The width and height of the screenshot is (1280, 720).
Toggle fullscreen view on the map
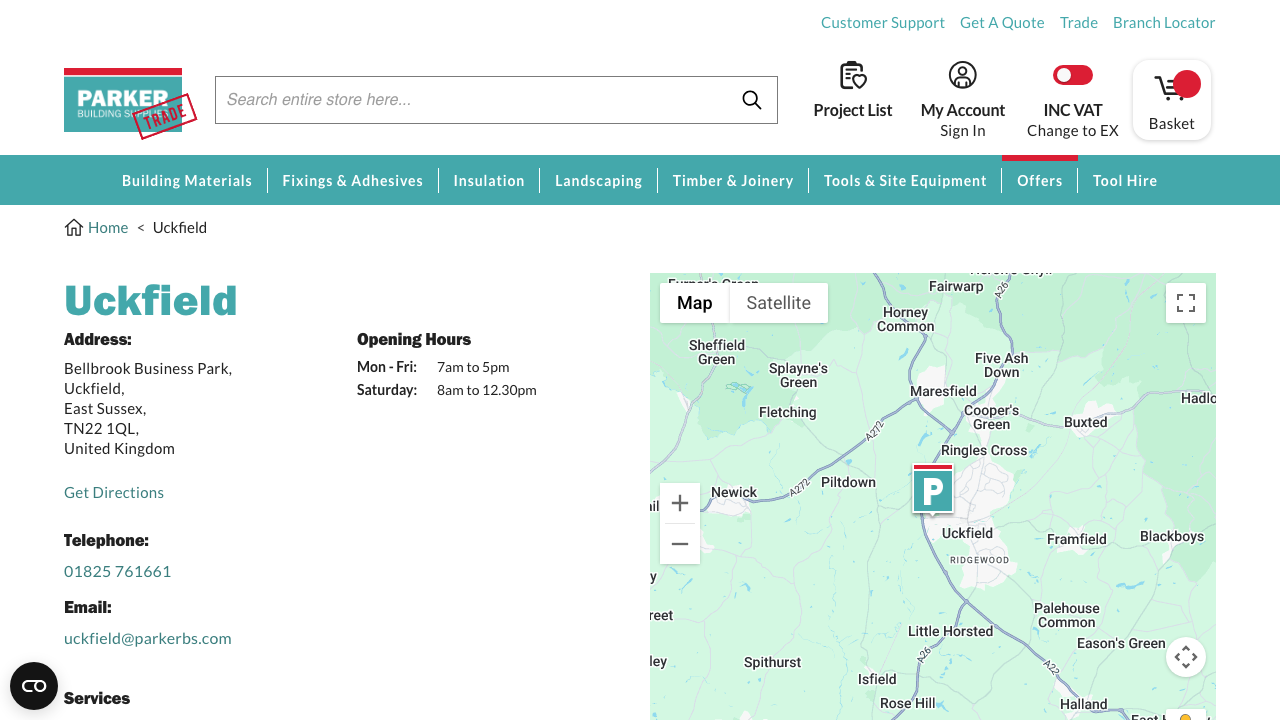(x=1185, y=303)
